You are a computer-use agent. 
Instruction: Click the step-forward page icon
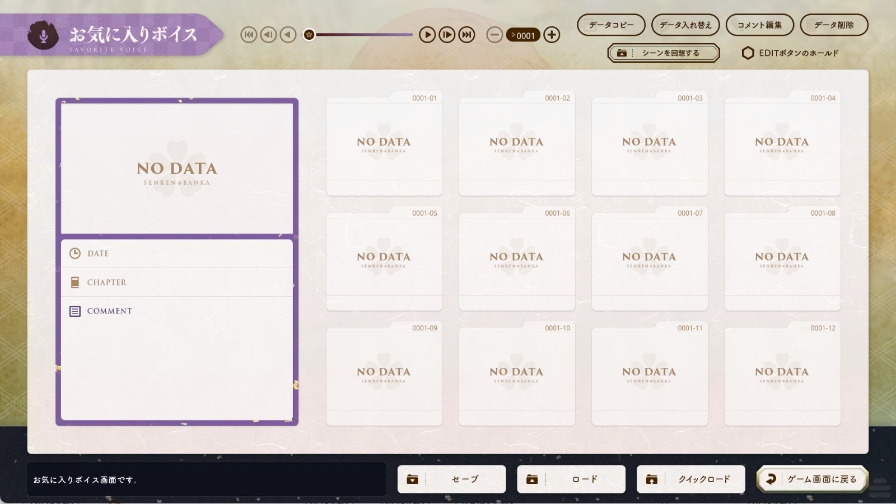click(447, 35)
